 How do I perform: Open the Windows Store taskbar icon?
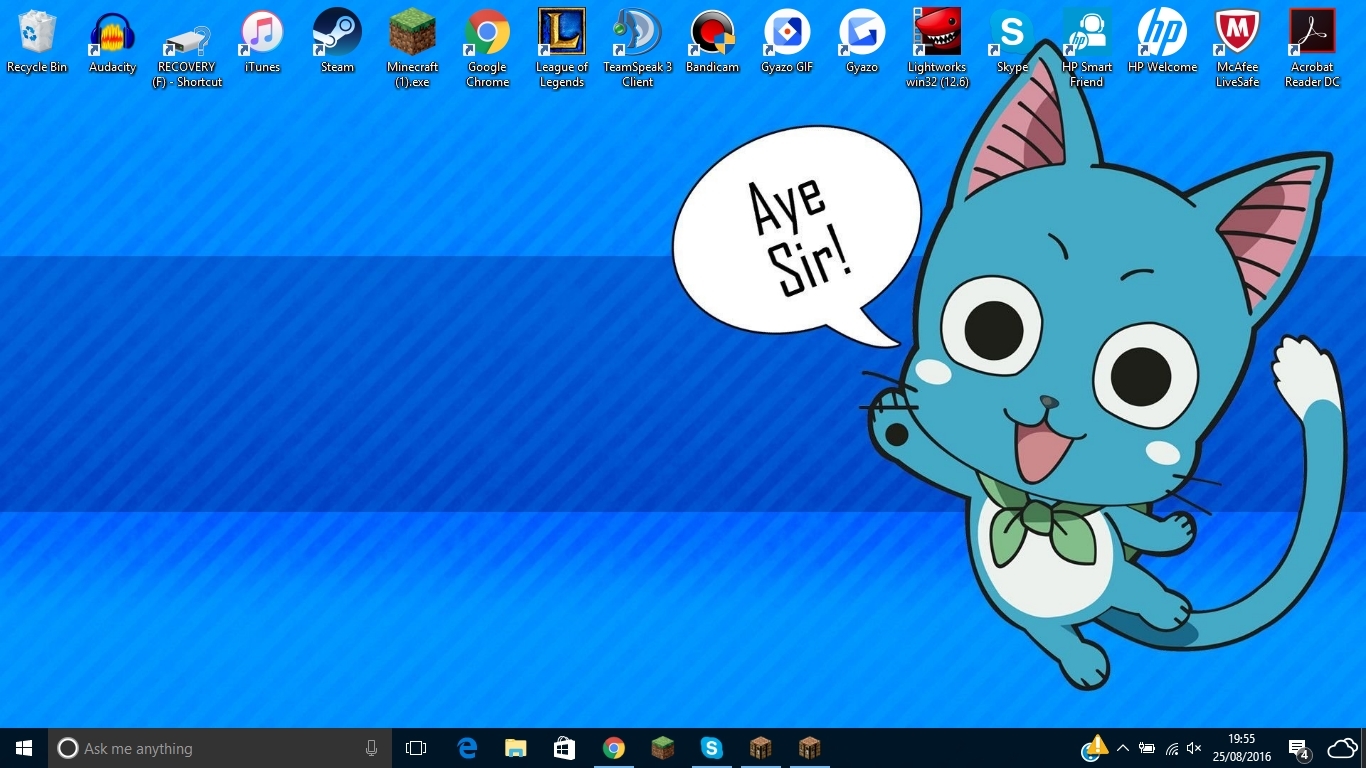(565, 748)
